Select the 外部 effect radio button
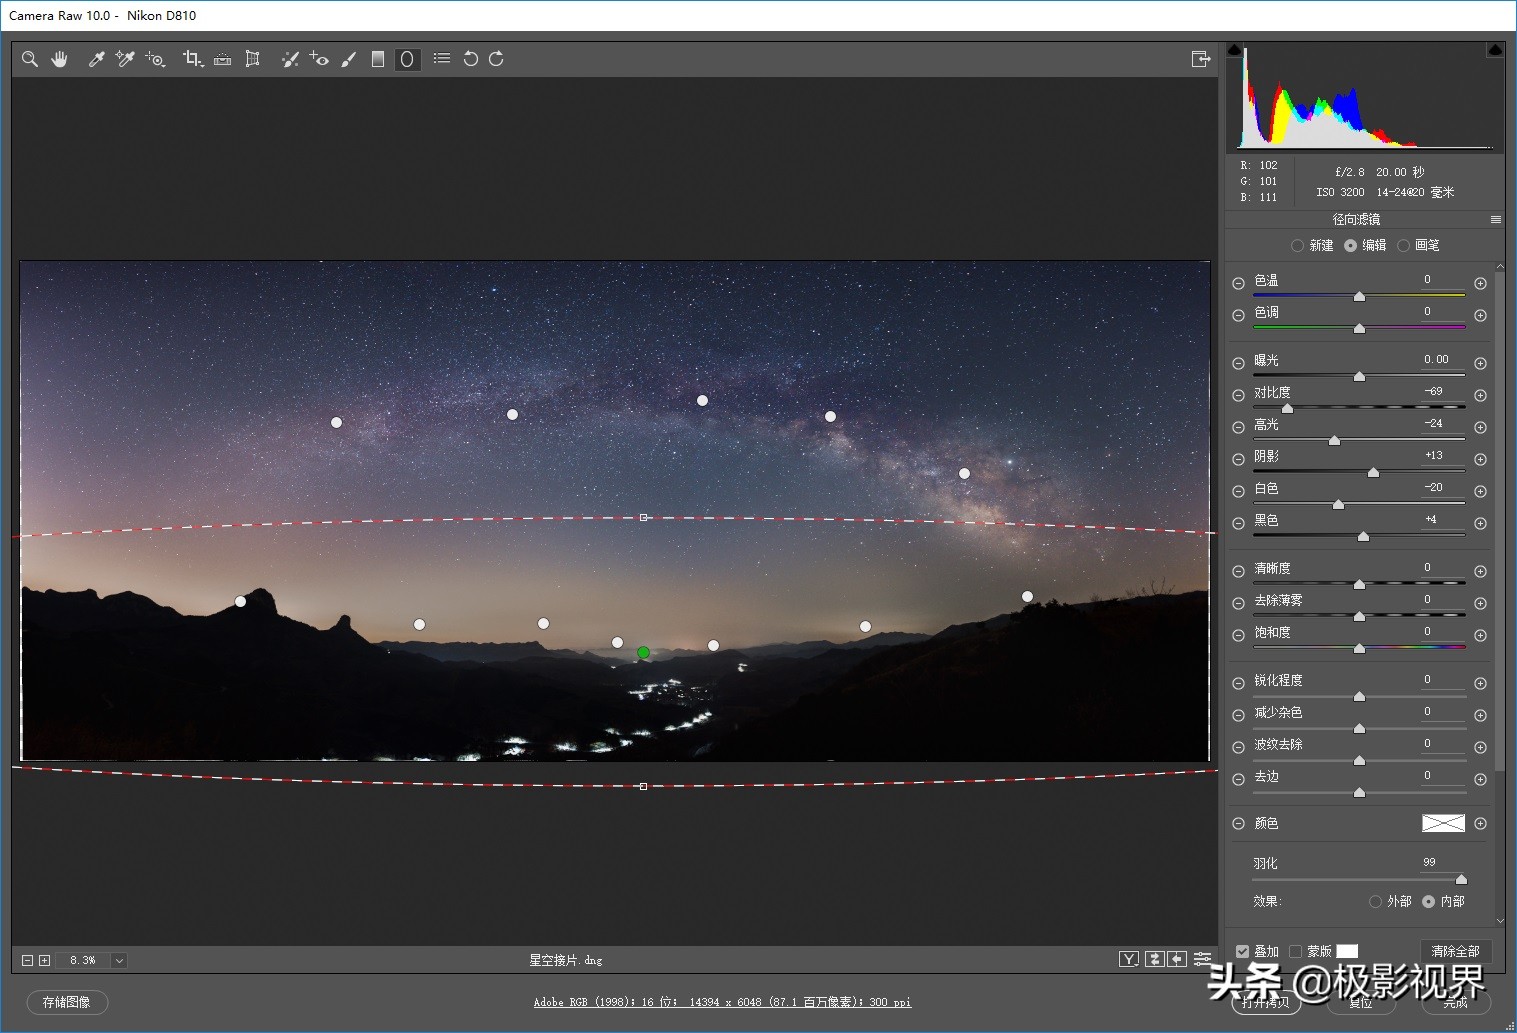The image size is (1517, 1033). point(1376,901)
